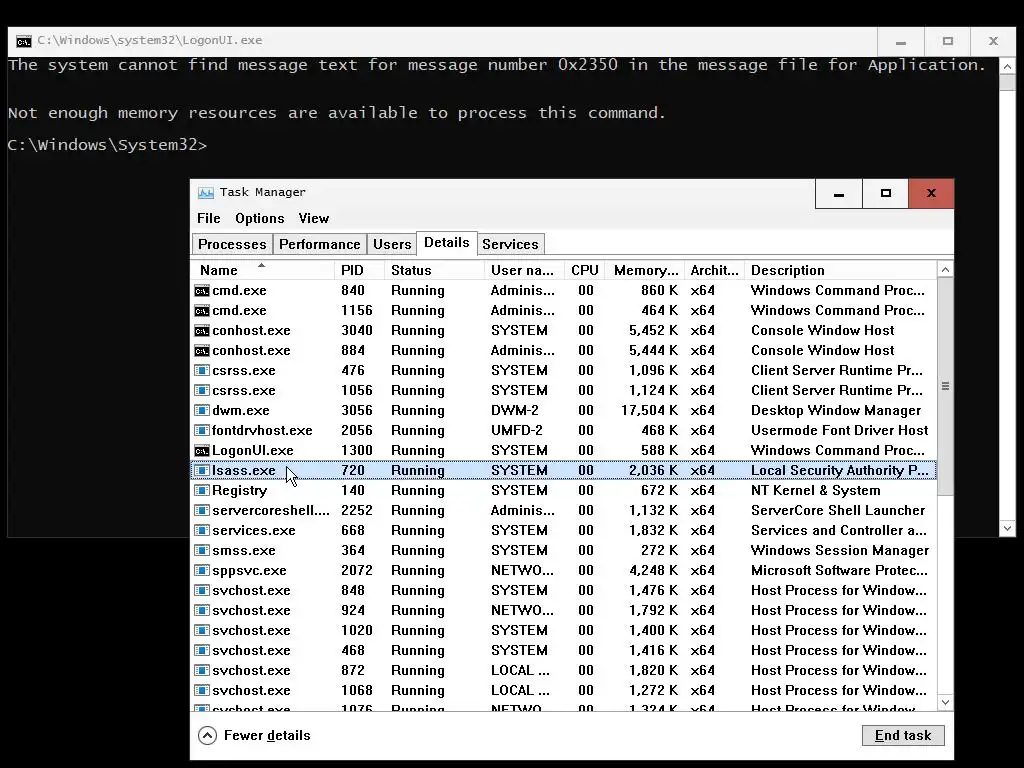Sort by the Architecture column header

pyautogui.click(x=714, y=270)
